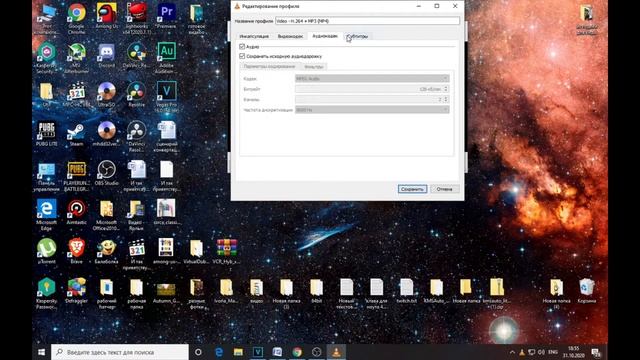Select the Microsoft Edge desktop icon
640x360 pixels.
tap(46, 215)
